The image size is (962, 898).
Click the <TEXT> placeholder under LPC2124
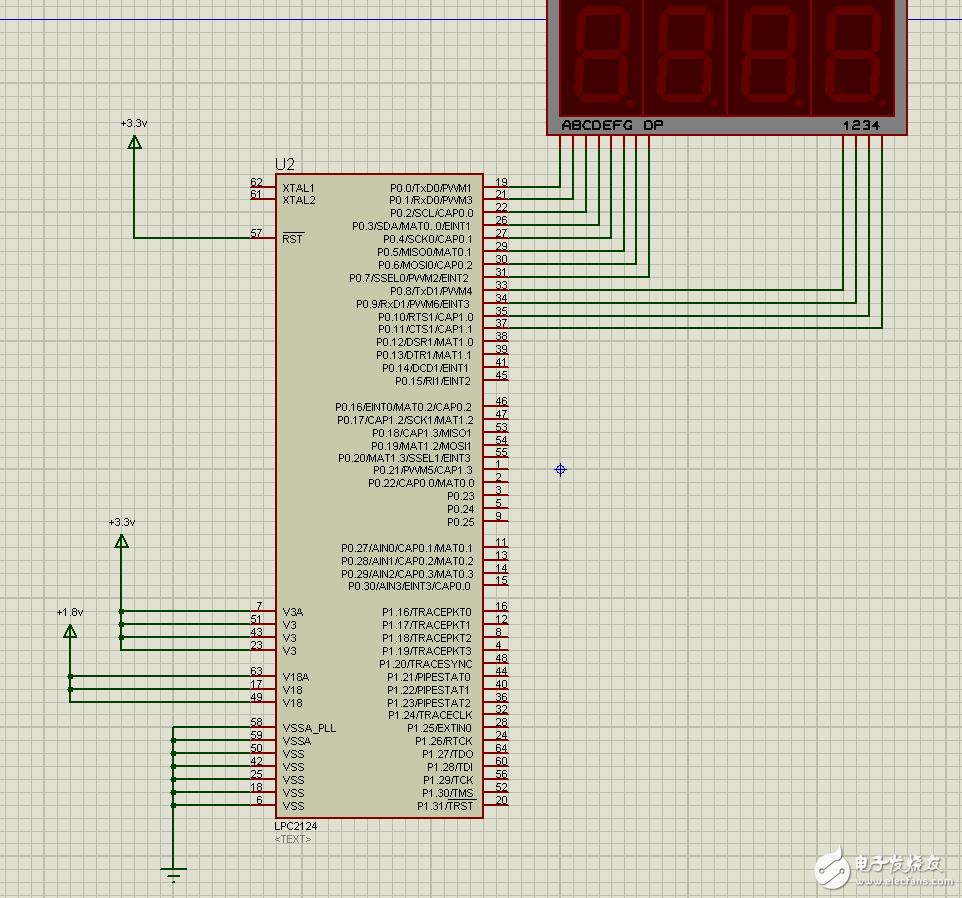pos(293,839)
